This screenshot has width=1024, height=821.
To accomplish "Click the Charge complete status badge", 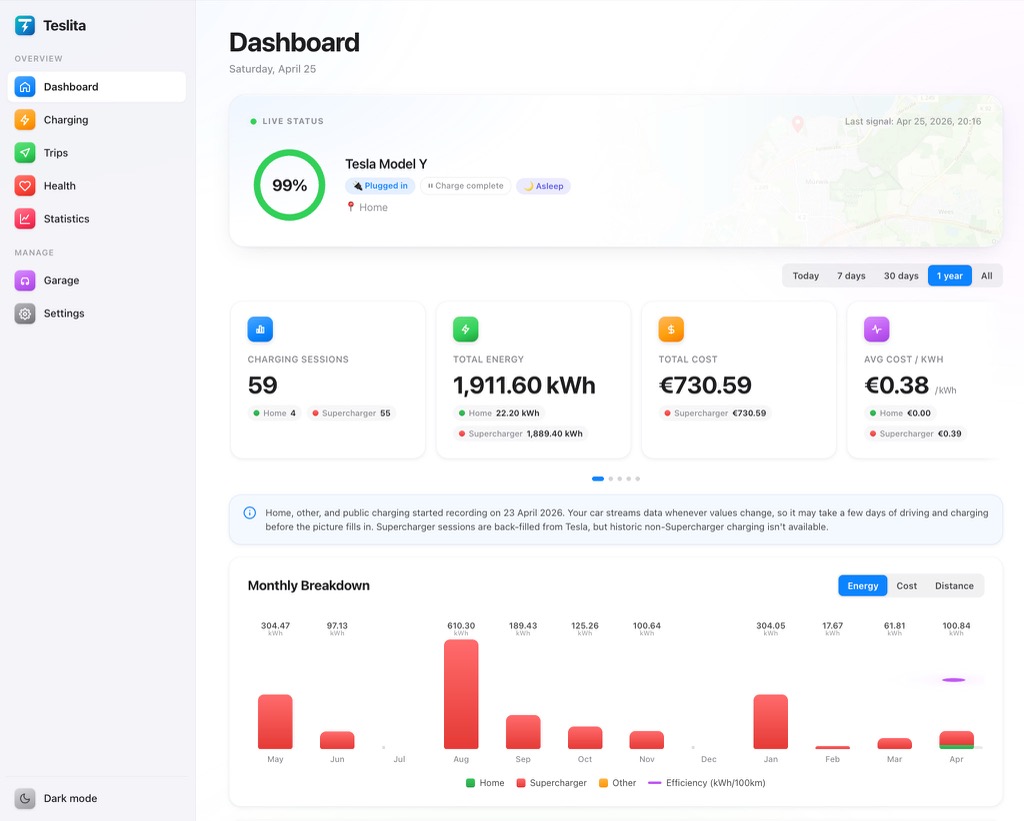I will (x=466, y=186).
